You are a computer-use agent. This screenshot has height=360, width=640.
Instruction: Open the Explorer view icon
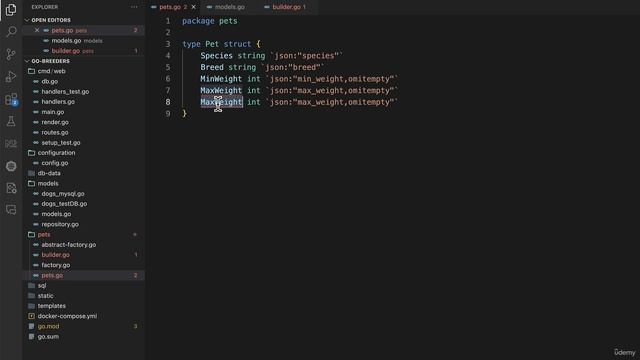(x=11, y=9)
